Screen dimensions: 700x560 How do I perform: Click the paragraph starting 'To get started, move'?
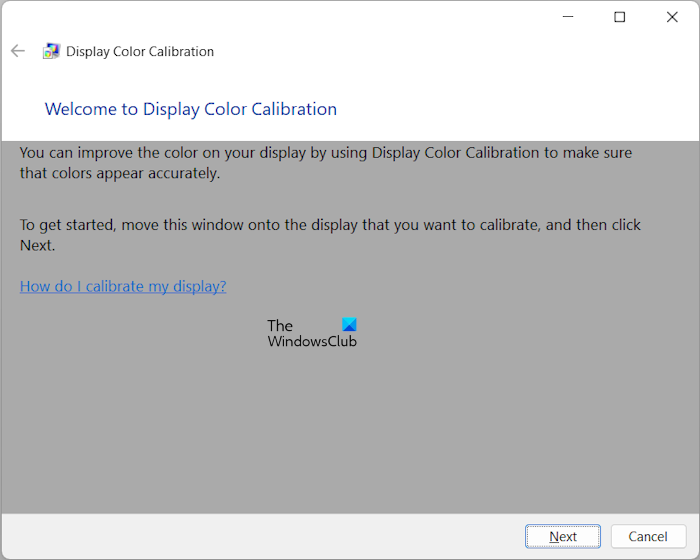tap(330, 234)
